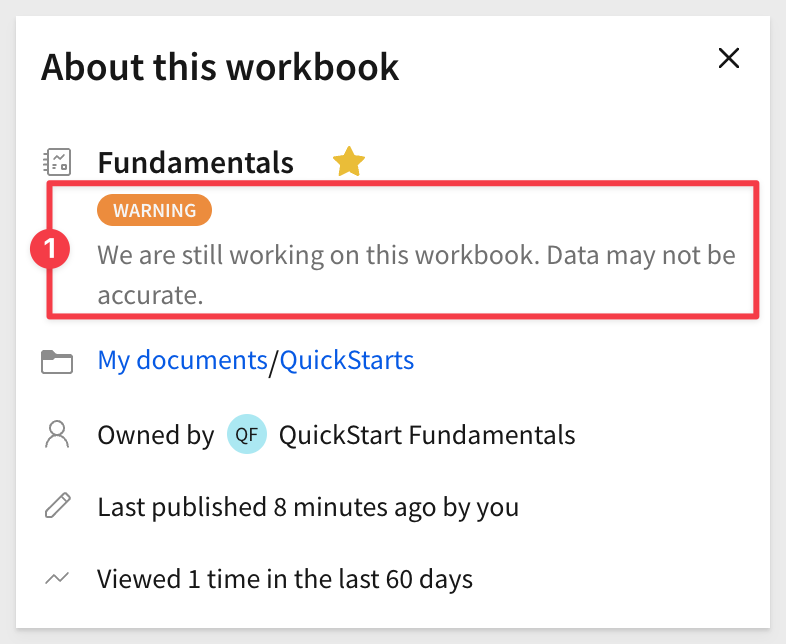The width and height of the screenshot is (786, 644).
Task: Click the Viewed 1 time statistic text
Action: tap(285, 579)
